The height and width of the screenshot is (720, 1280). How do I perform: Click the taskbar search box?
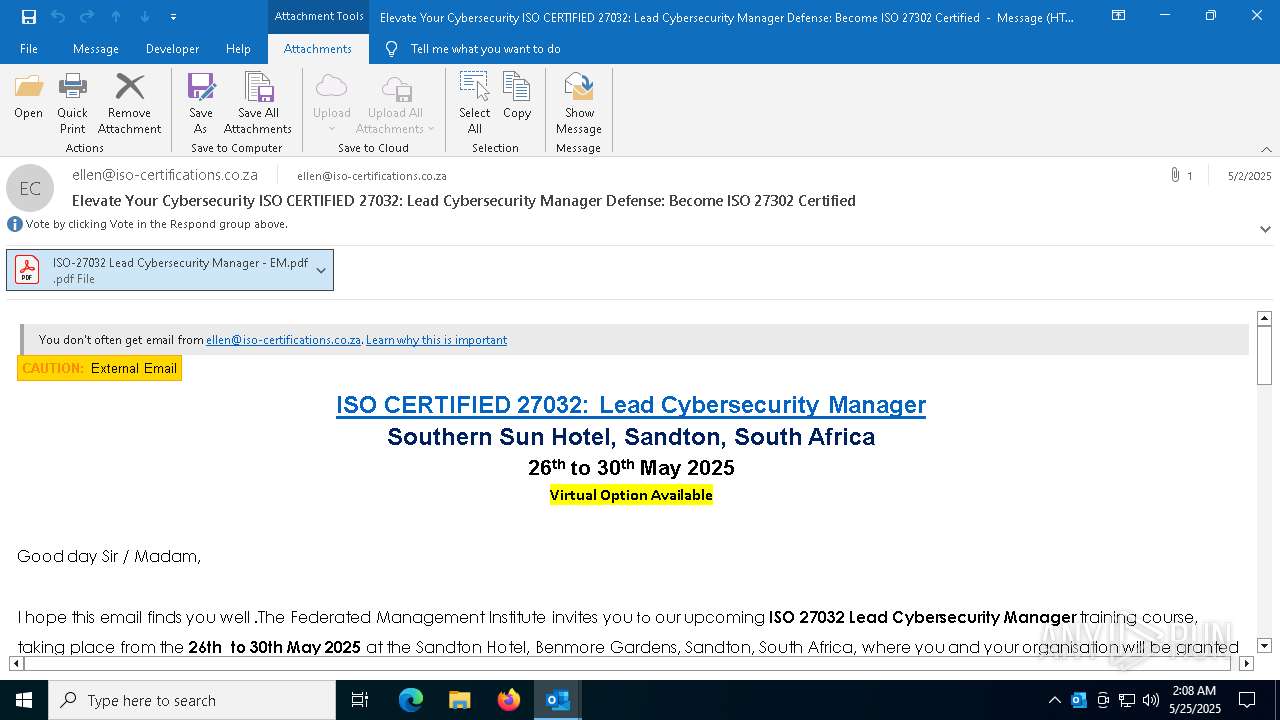click(x=192, y=700)
